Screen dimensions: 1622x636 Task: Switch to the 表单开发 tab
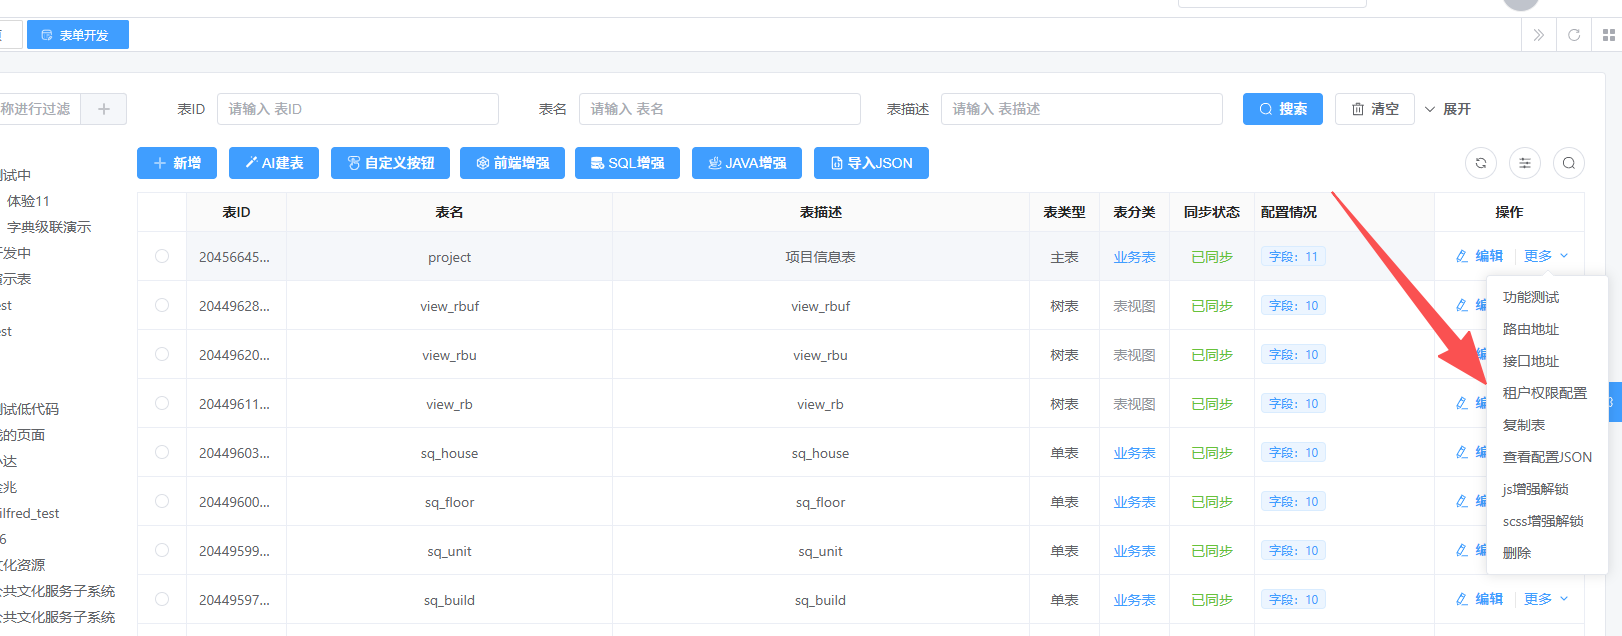point(77,35)
